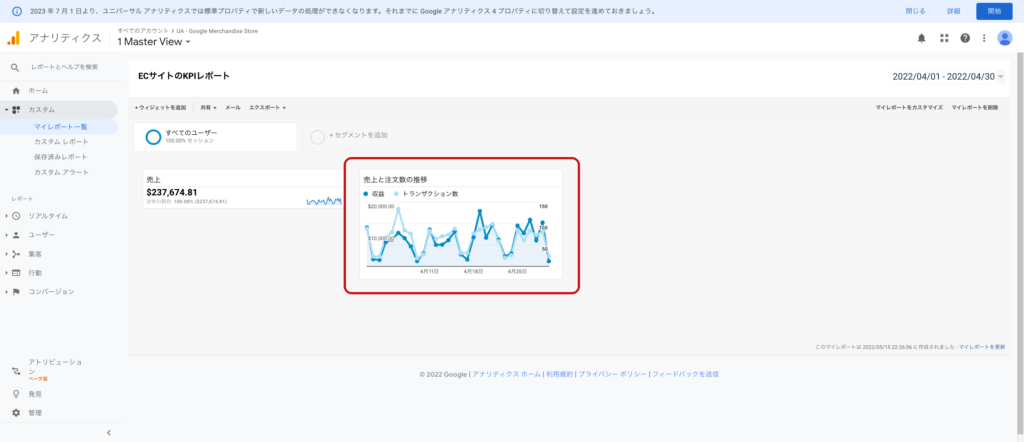The width and height of the screenshot is (1024, 442).
Task: Click マイレポートを削除
Action: tap(974, 107)
